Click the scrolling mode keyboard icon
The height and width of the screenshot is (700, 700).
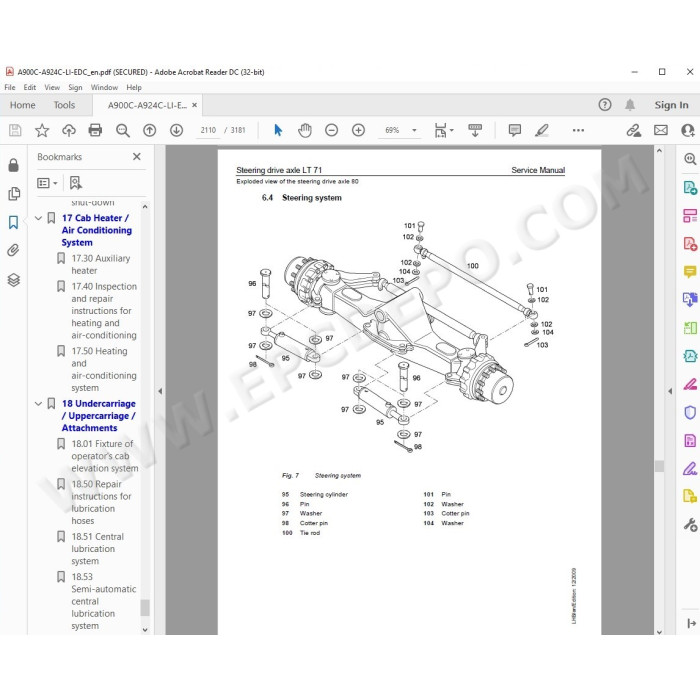(x=475, y=130)
